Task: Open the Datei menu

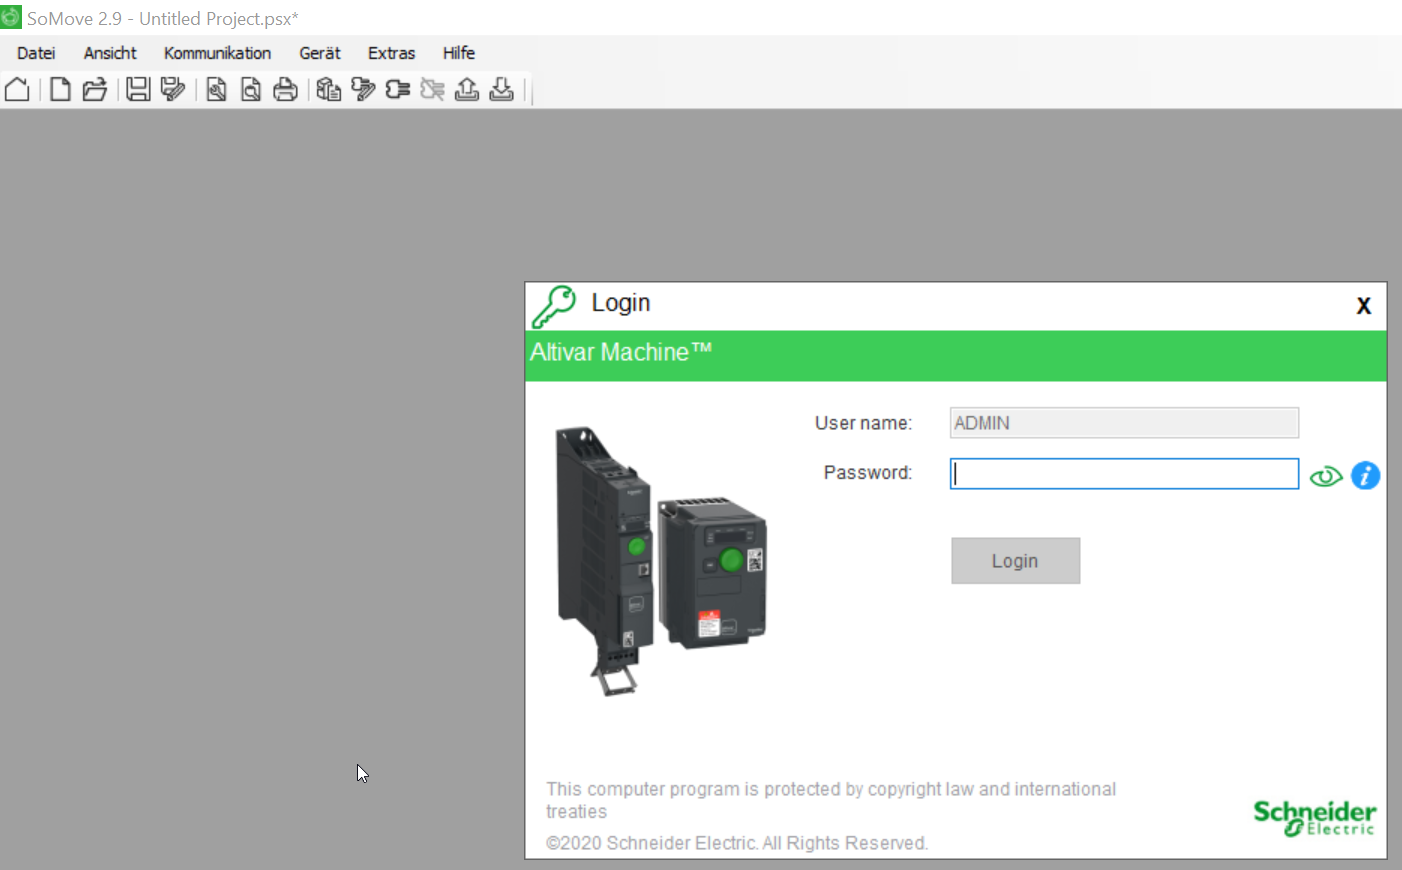Action: click(x=36, y=53)
